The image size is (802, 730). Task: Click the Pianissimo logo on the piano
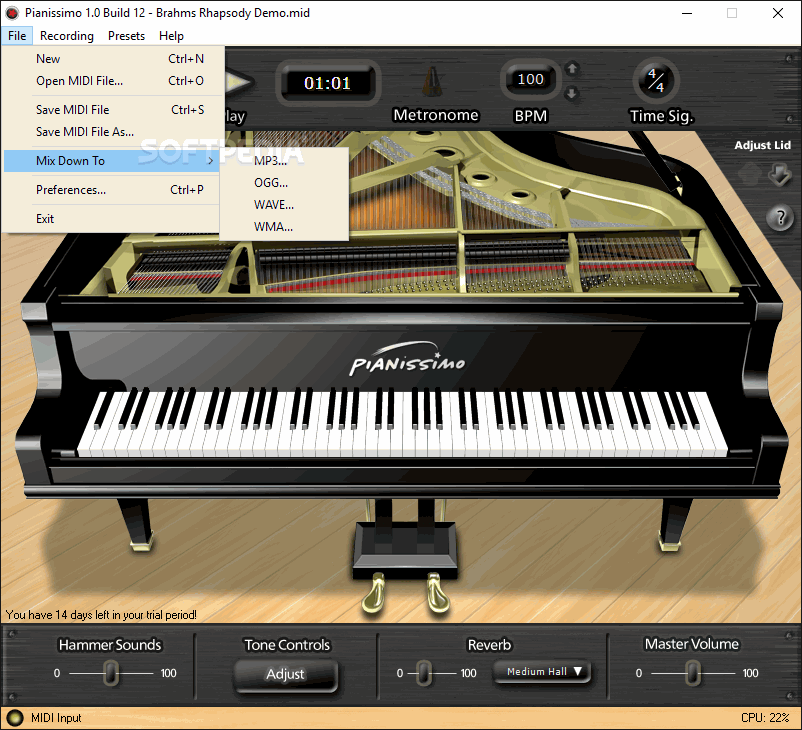[x=407, y=359]
